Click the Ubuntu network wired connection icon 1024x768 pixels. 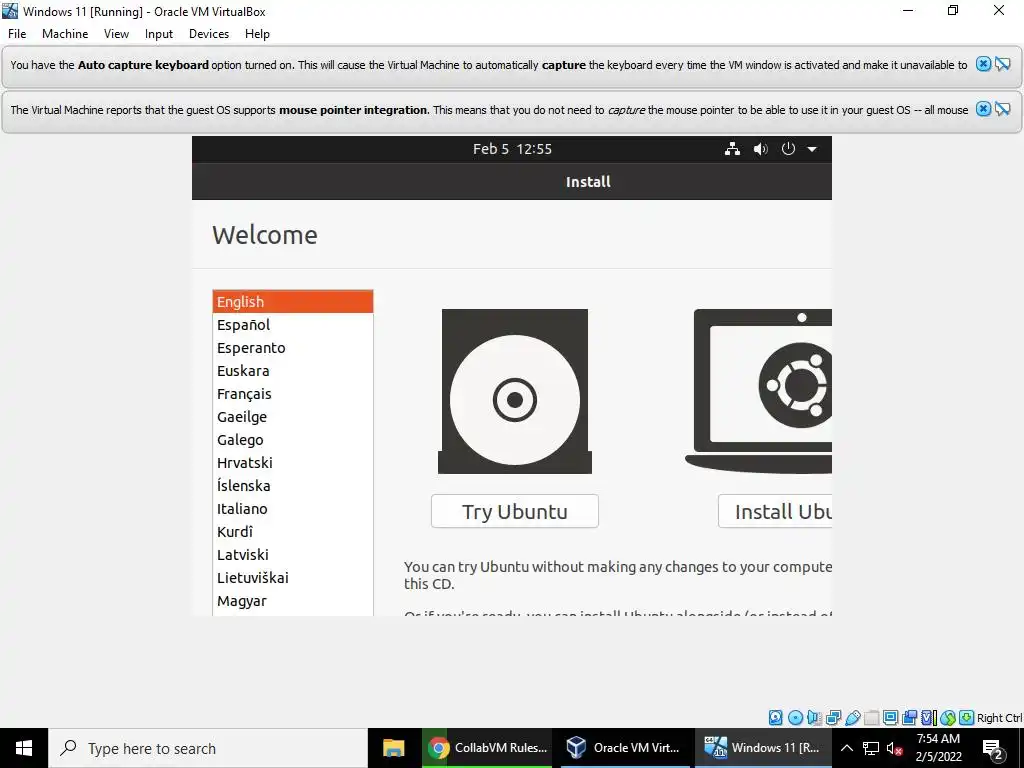coord(732,149)
